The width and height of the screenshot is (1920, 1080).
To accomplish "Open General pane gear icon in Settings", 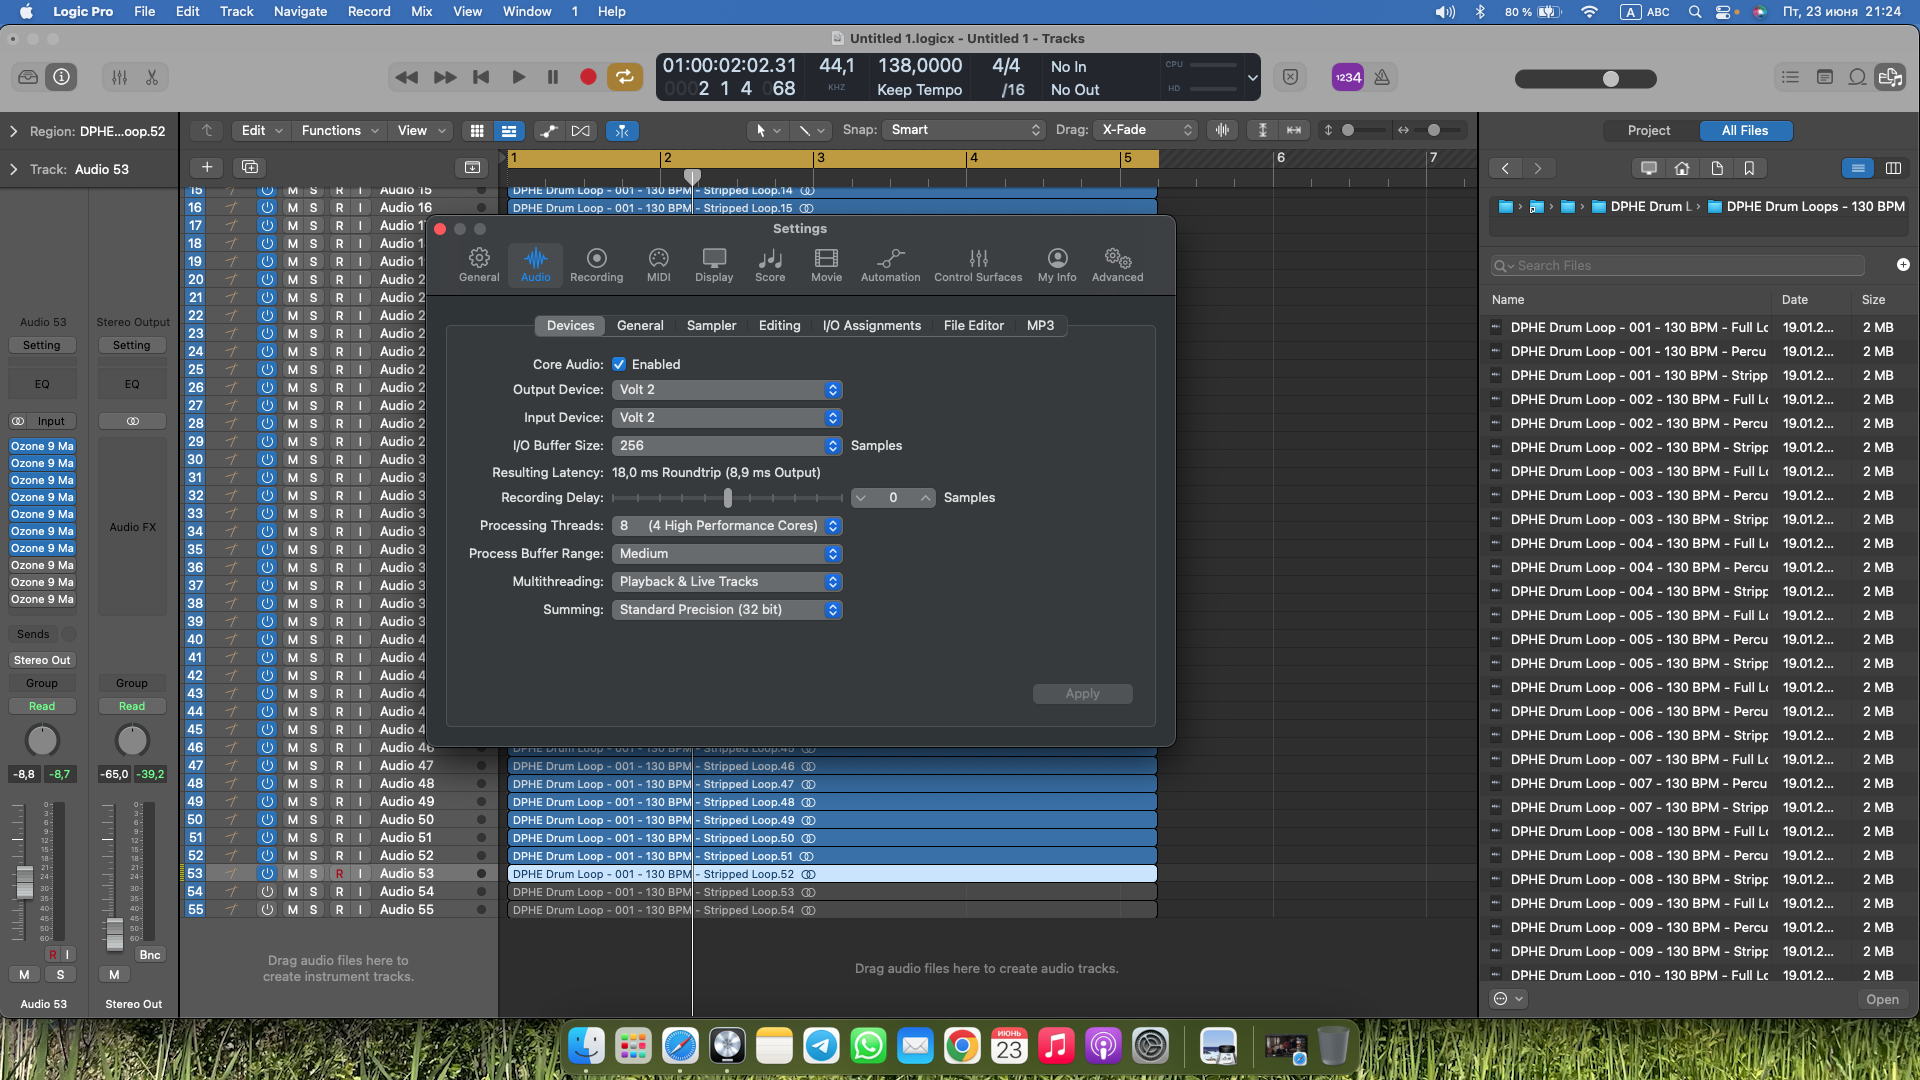I will pyautogui.click(x=479, y=265).
